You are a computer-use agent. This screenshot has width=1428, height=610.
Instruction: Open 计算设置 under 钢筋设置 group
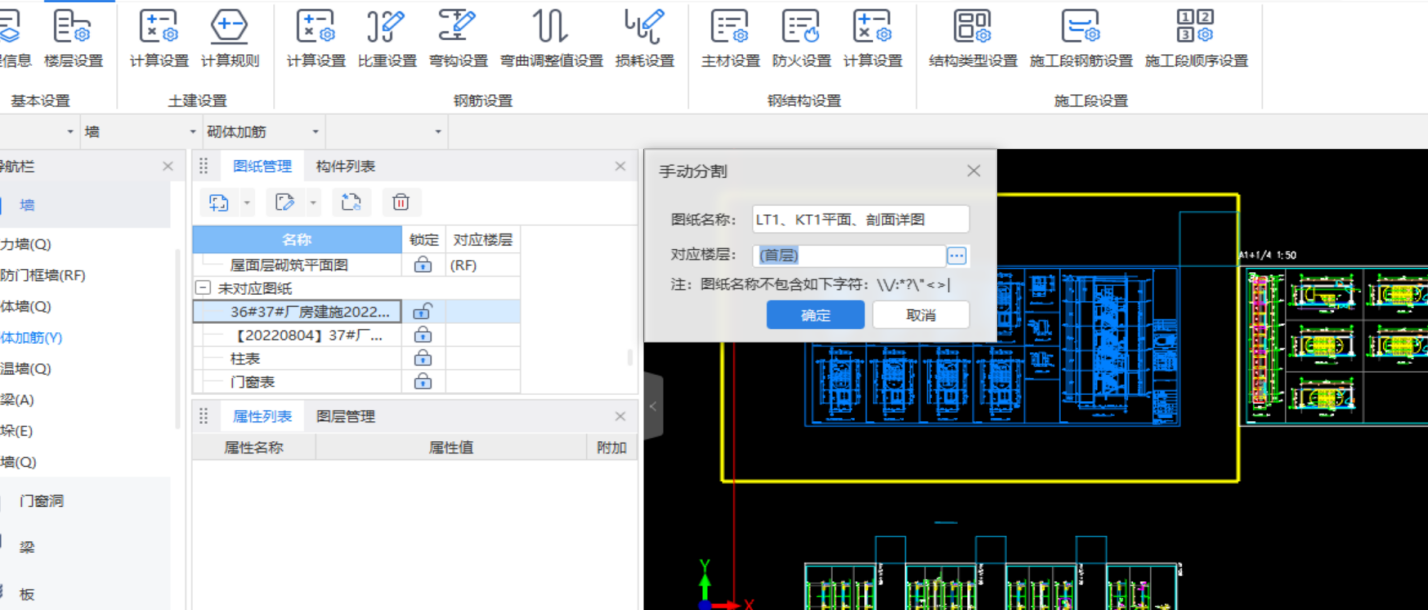pos(316,38)
